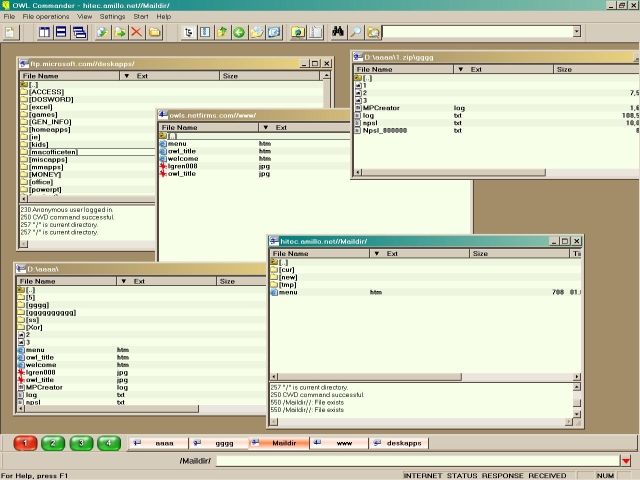
Task: Expand the red command line history arrow
Action: click(625, 461)
